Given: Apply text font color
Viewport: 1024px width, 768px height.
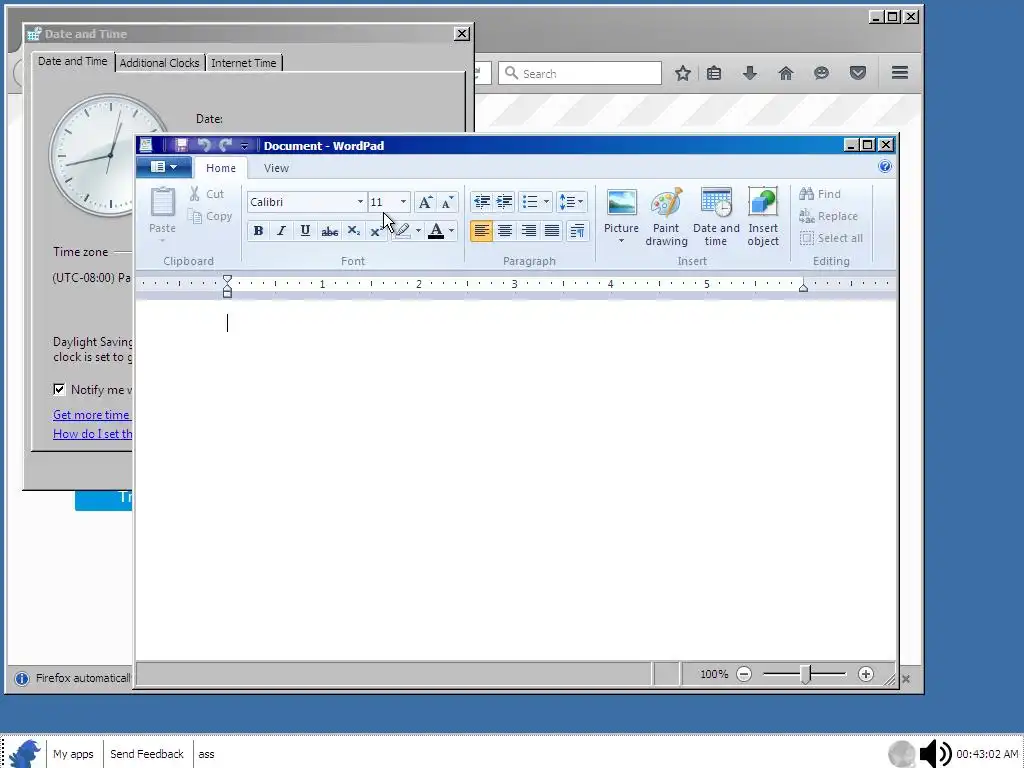Looking at the screenshot, I should coord(436,231).
